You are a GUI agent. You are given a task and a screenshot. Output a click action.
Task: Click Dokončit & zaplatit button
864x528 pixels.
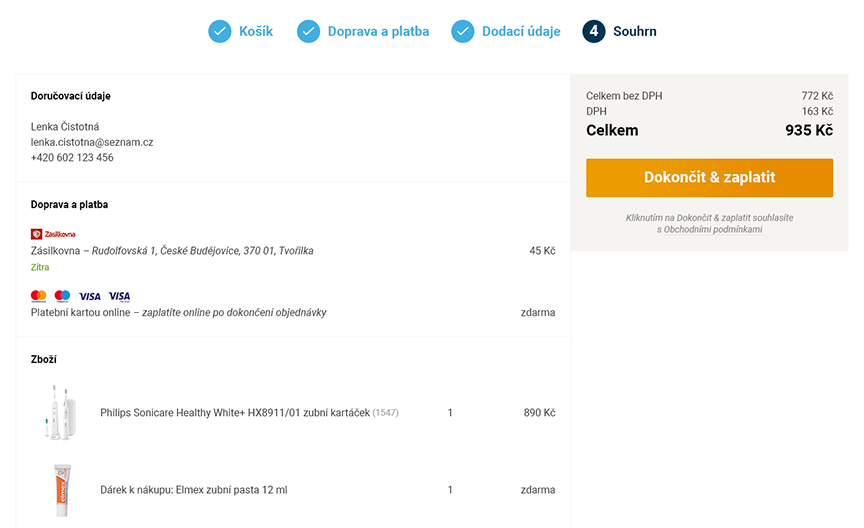pos(709,177)
